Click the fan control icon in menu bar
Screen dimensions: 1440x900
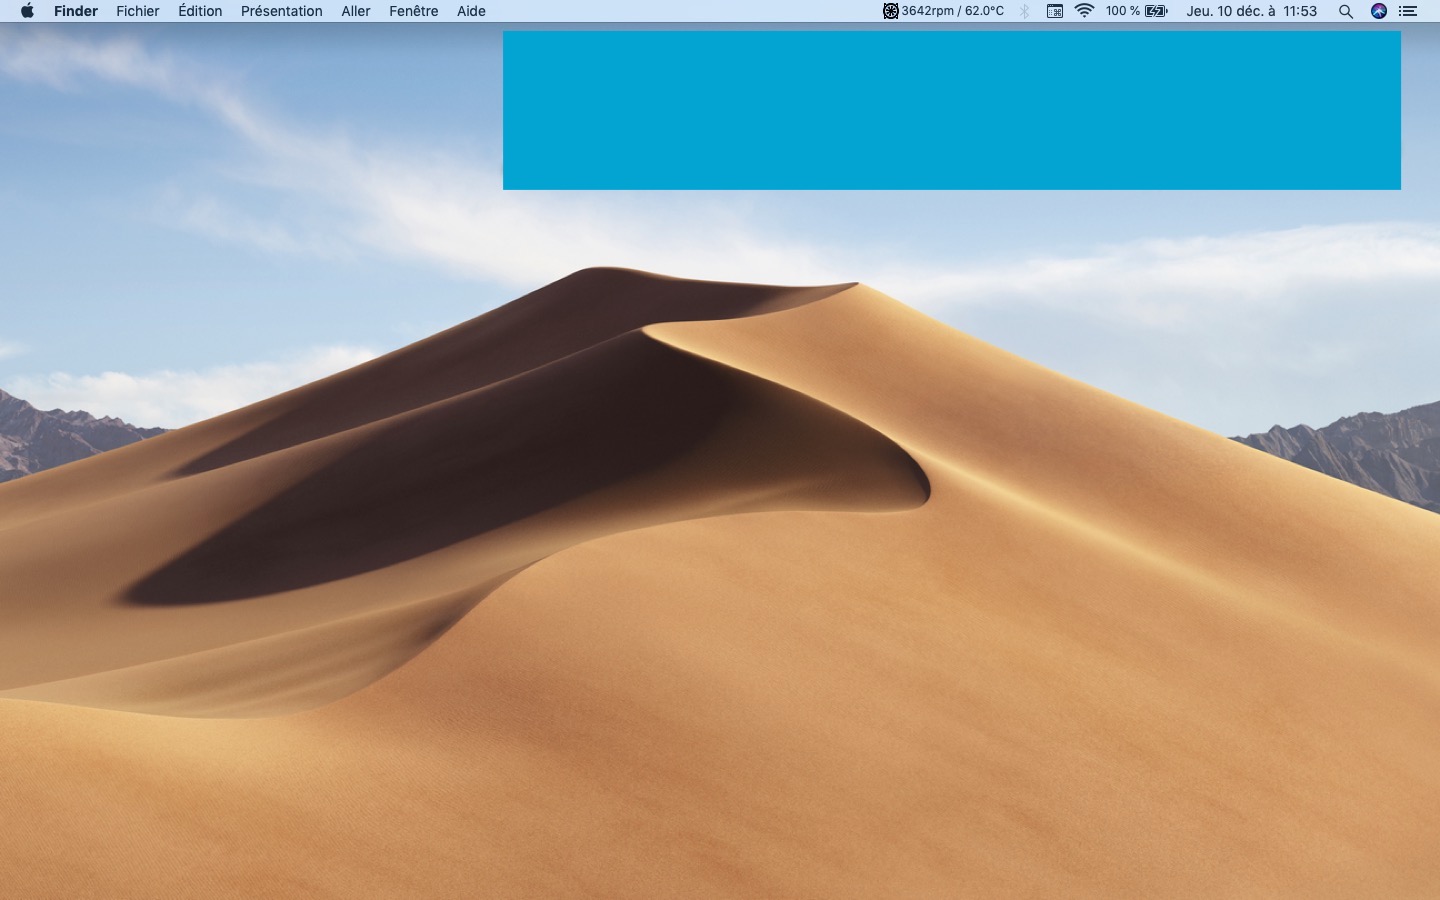[890, 11]
